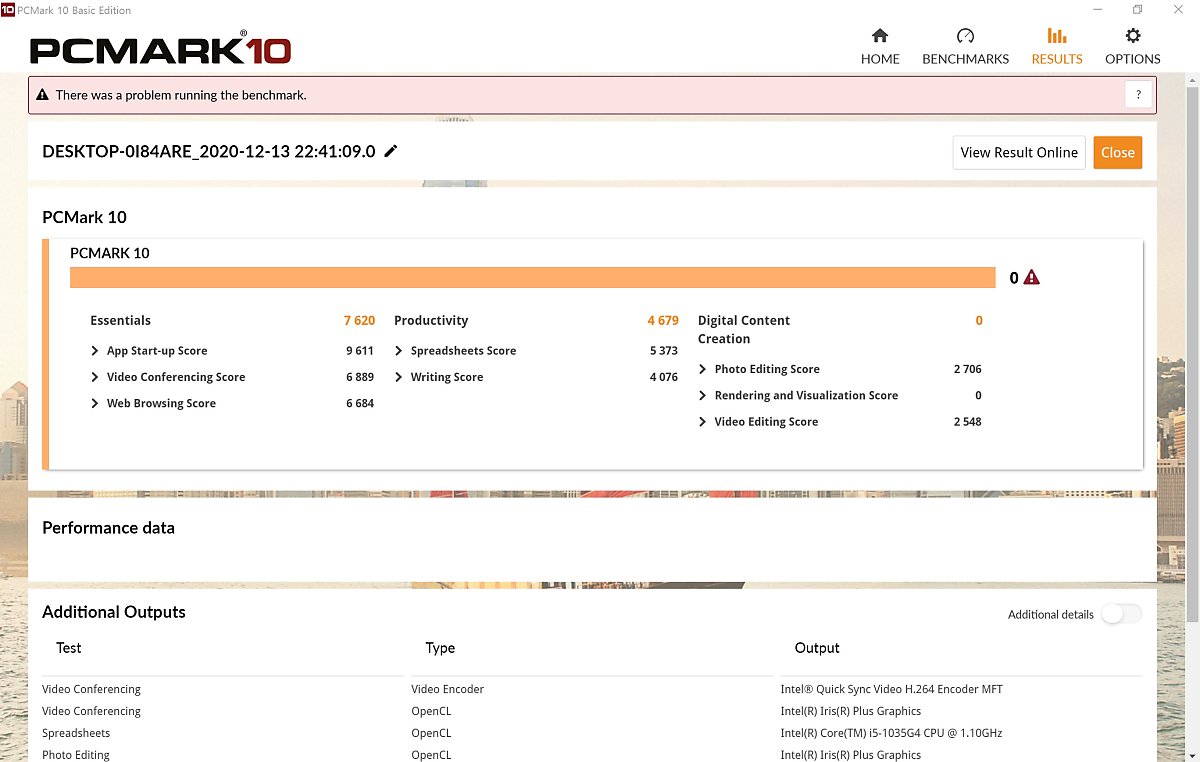
Task: Switch to the RESULTS tab
Action: (x=1057, y=47)
